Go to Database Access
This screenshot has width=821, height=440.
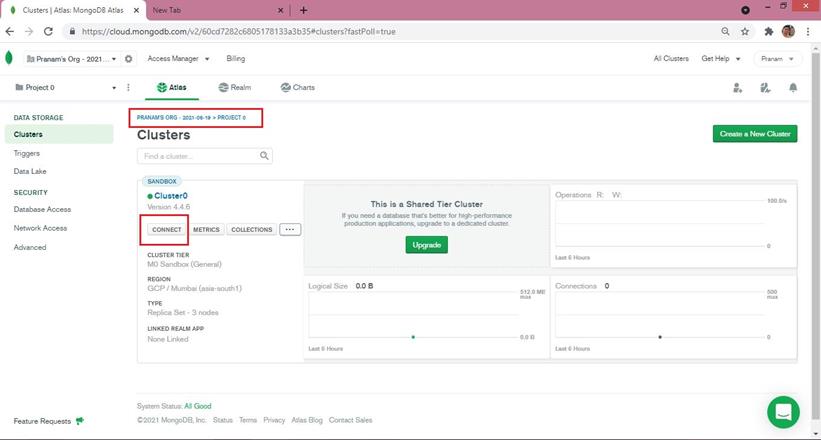tap(42, 209)
